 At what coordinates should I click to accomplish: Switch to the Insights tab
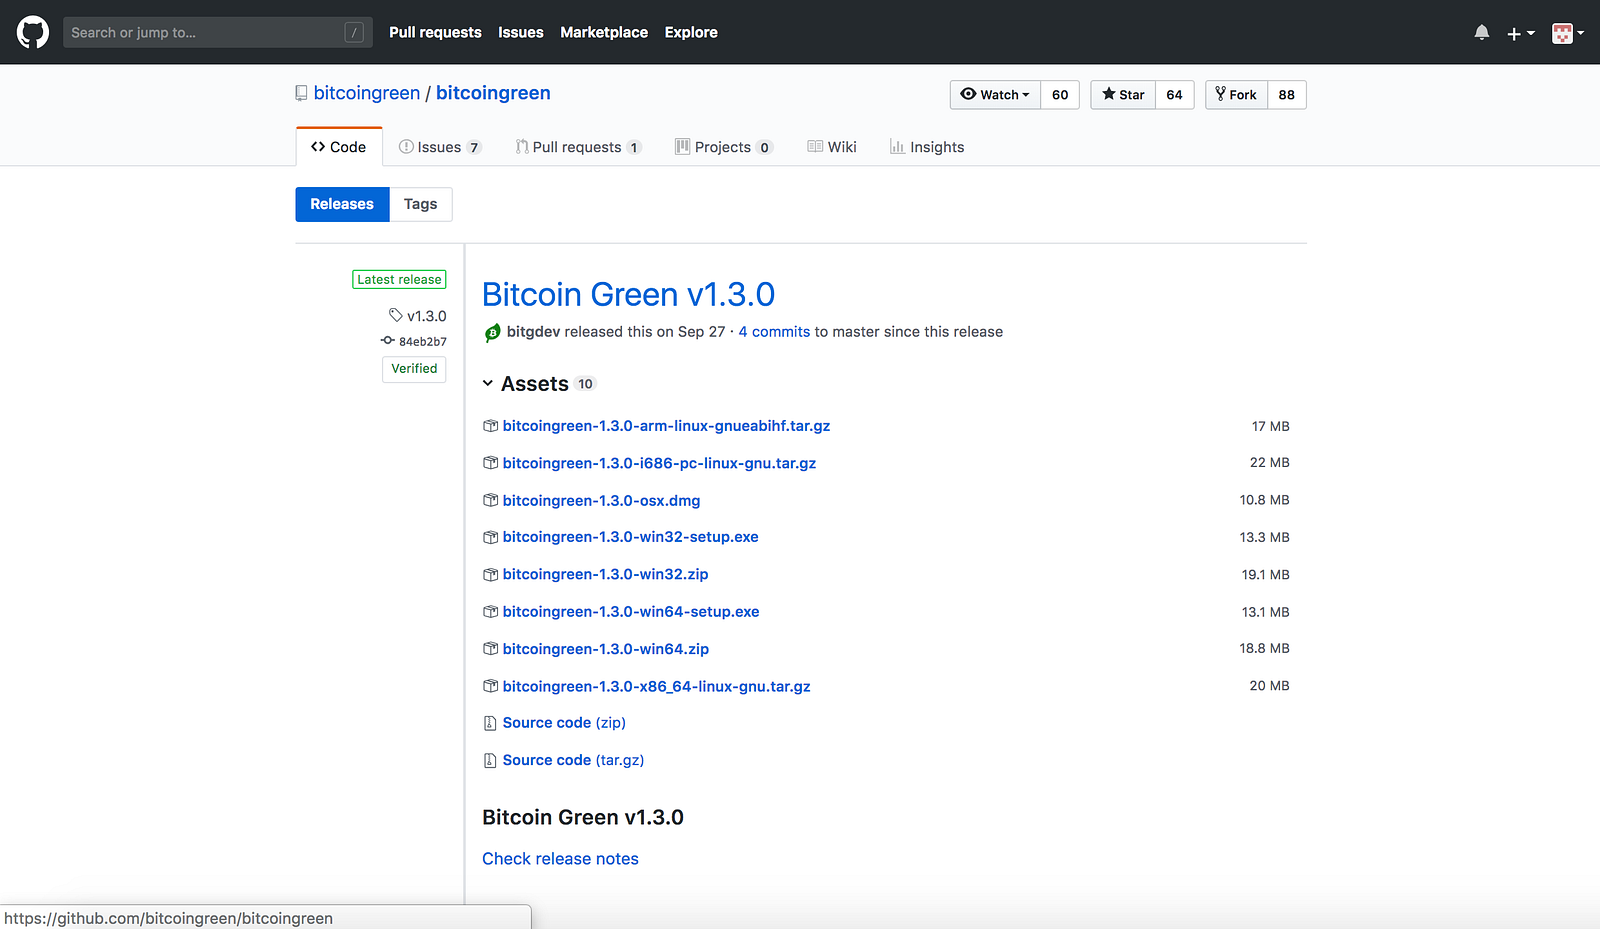pyautogui.click(x=927, y=147)
